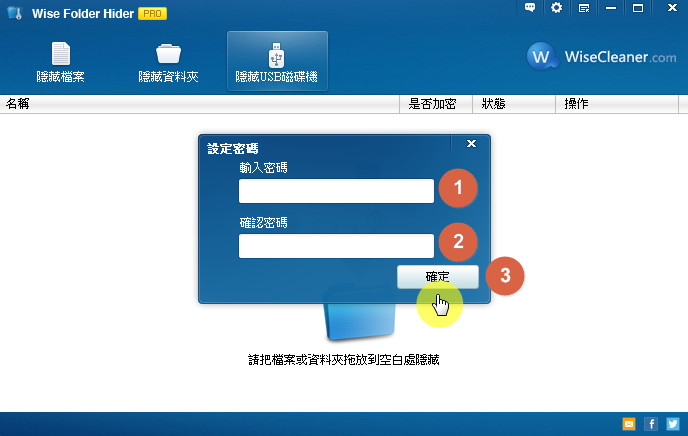Click the Wise Folder Hider app icon

click(11, 14)
